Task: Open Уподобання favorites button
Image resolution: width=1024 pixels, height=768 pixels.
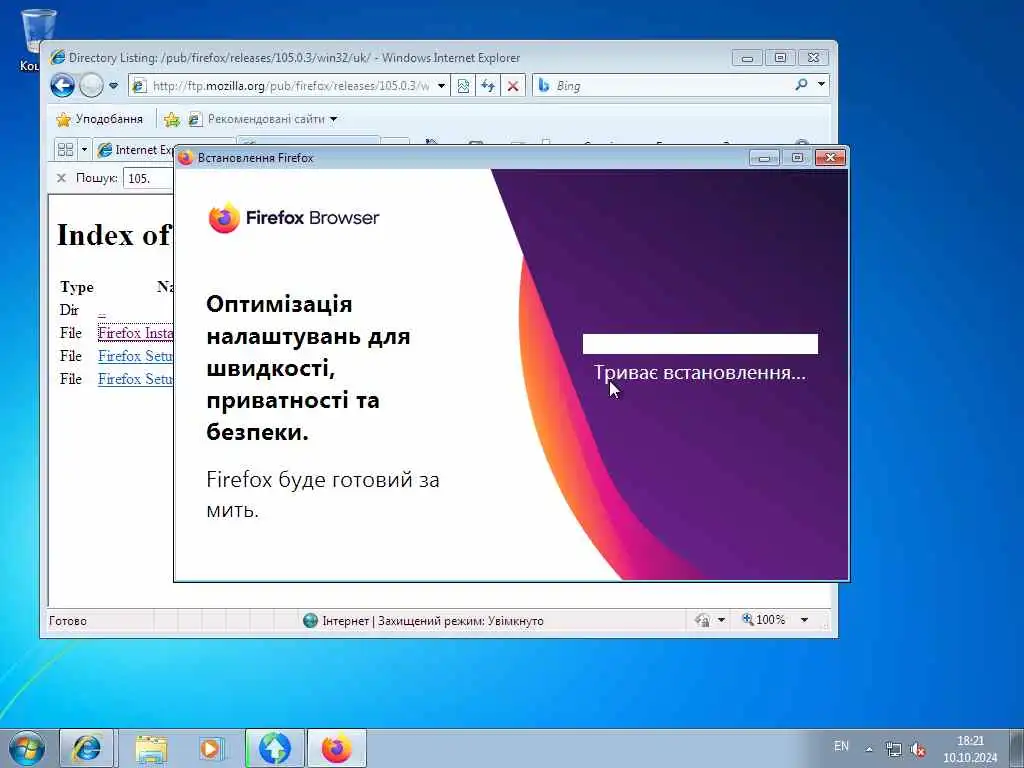Action: tap(99, 120)
